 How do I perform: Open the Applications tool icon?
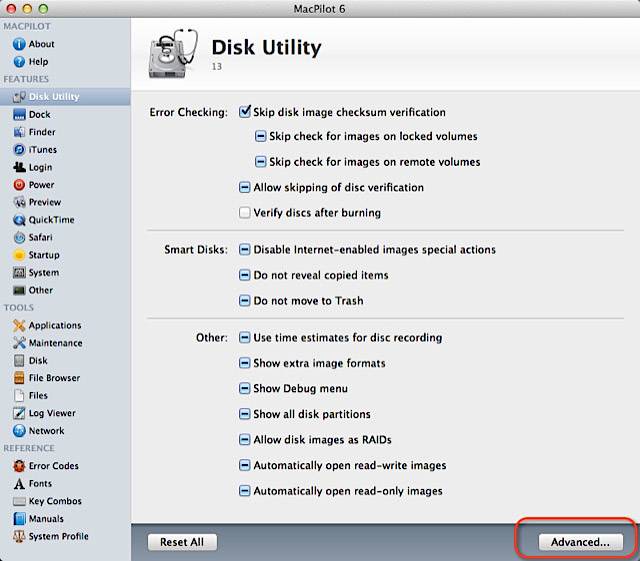coord(19,325)
